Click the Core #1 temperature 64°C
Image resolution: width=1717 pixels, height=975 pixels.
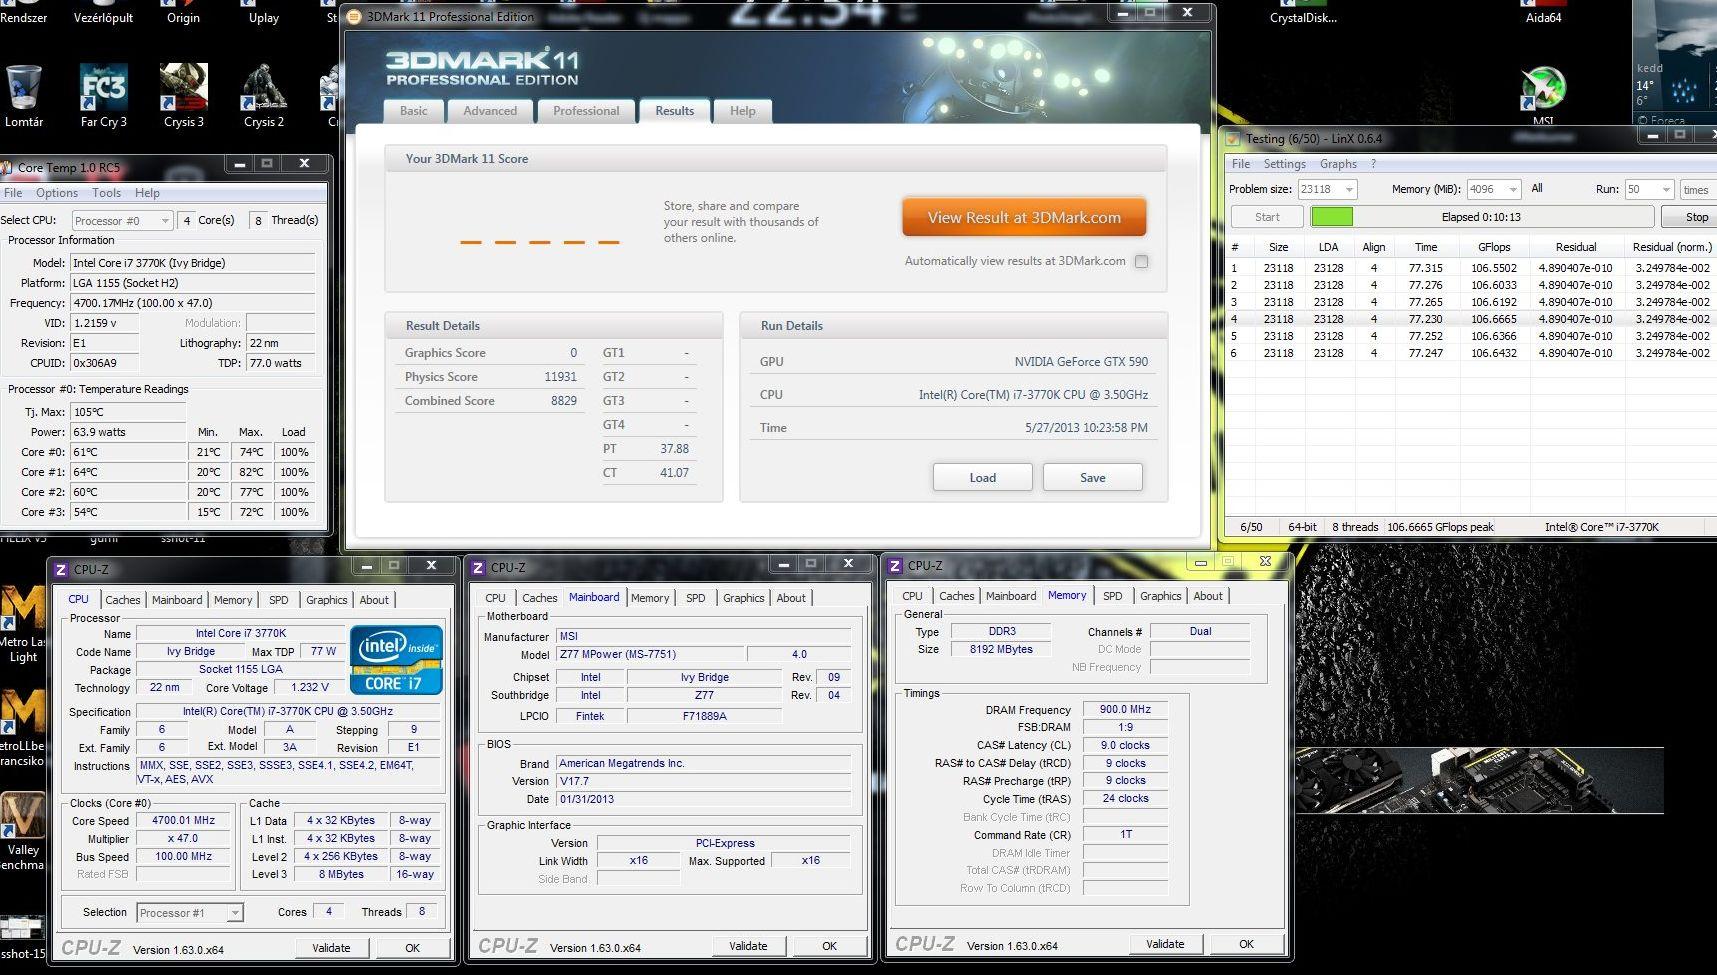pyautogui.click(x=128, y=472)
